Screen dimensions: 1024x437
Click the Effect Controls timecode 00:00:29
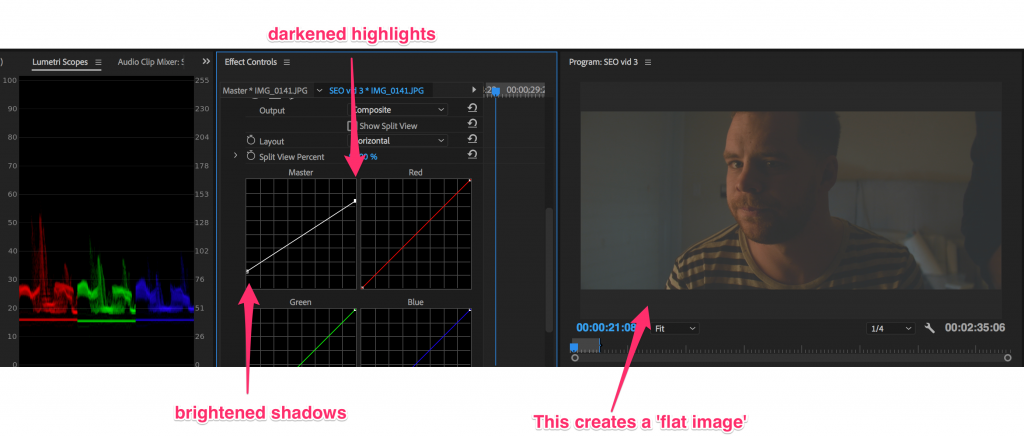click(x=526, y=90)
